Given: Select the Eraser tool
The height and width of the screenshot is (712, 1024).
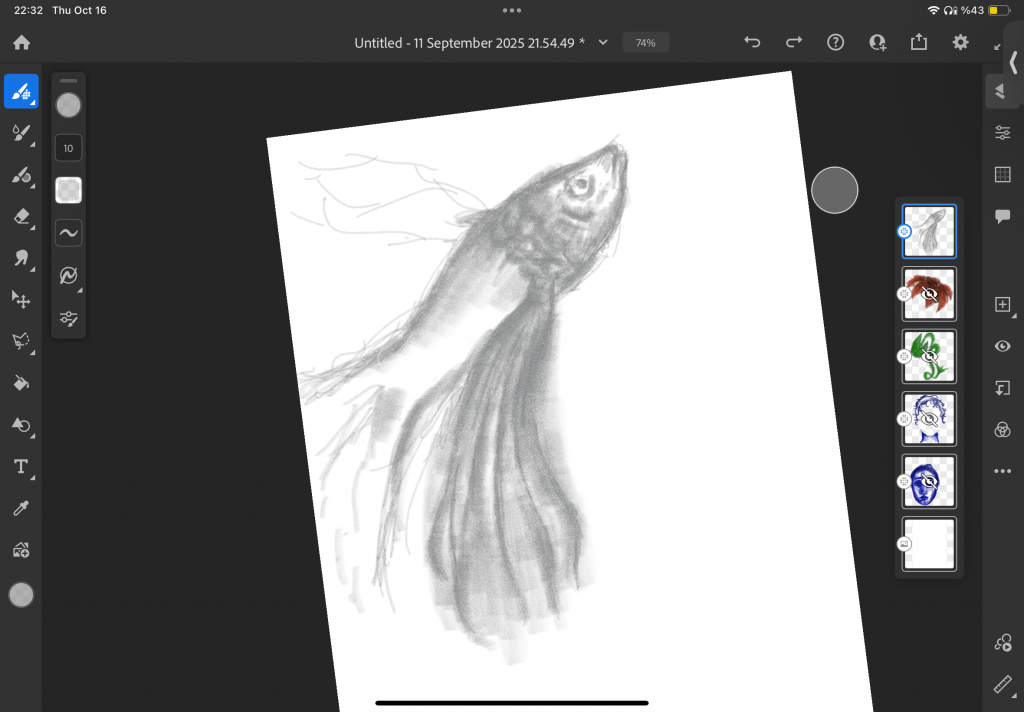Looking at the screenshot, I should click(21, 216).
